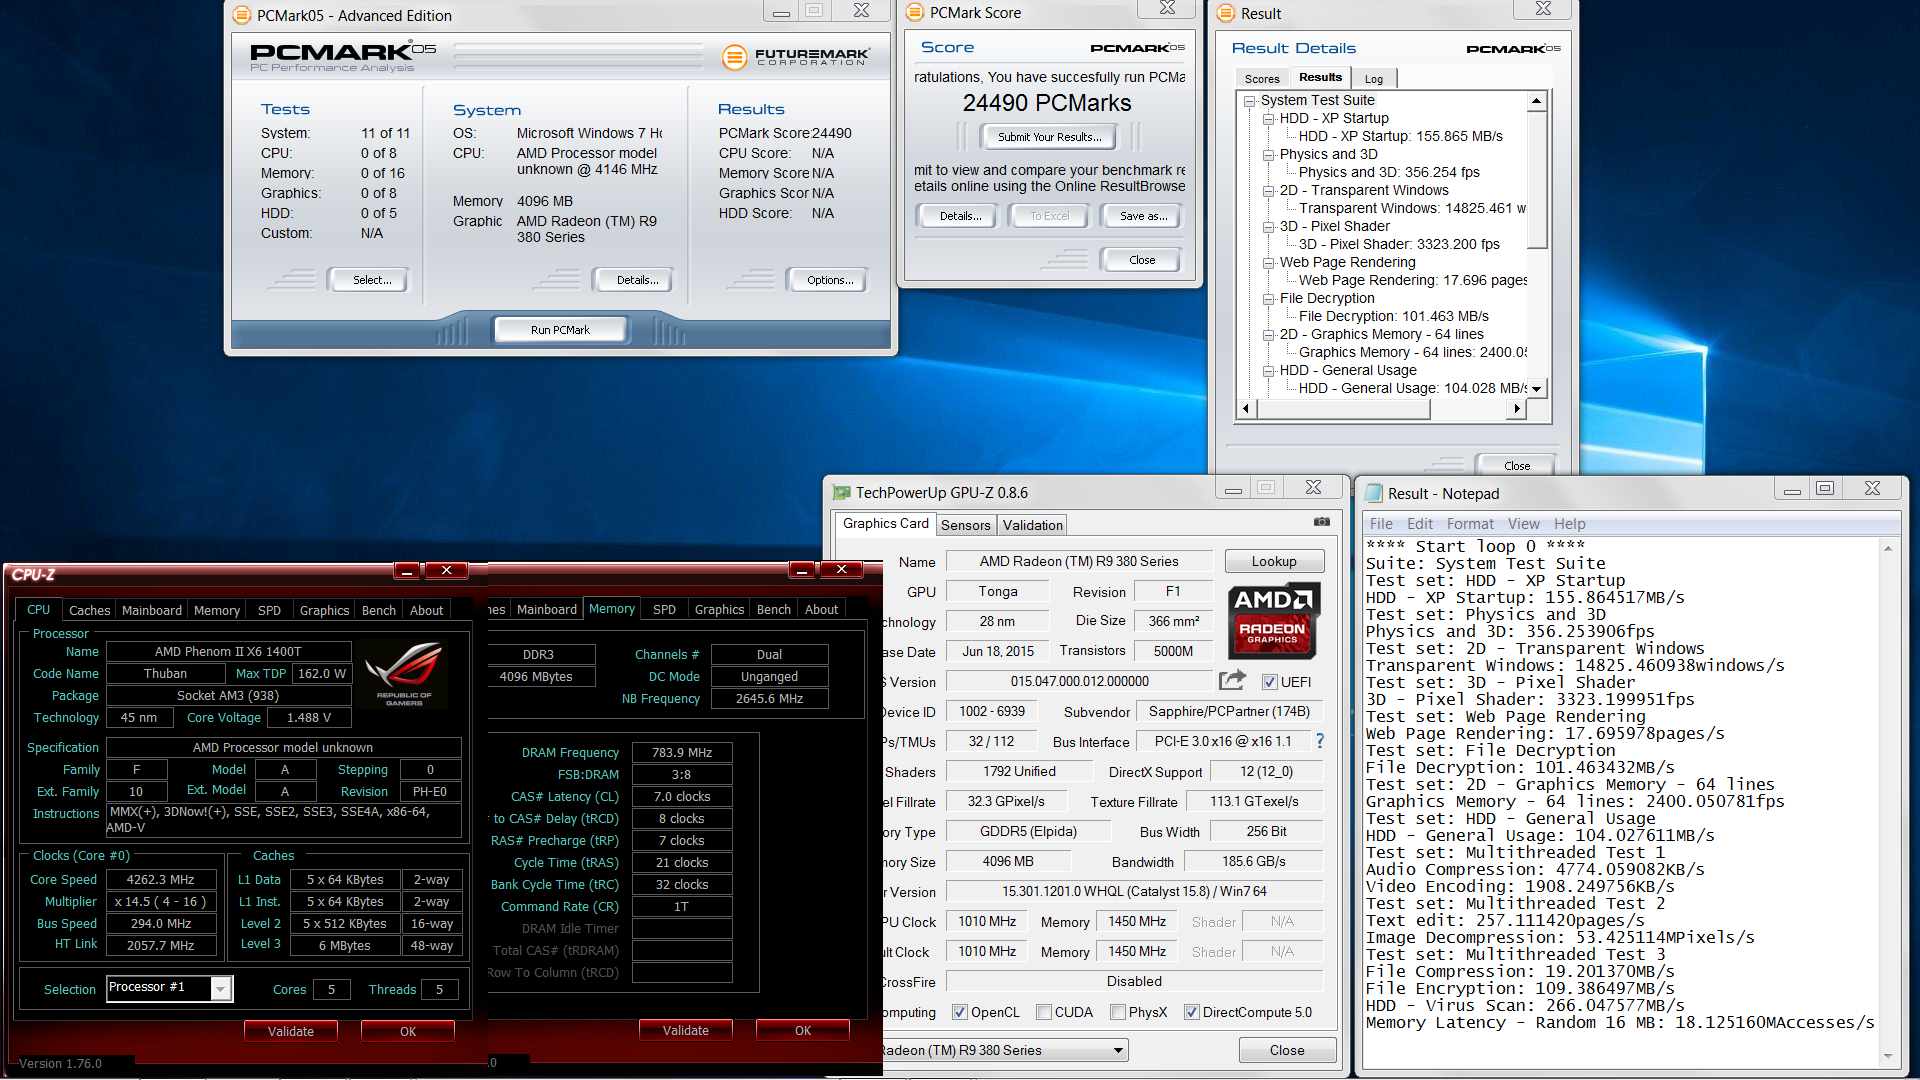Click Details... in the PCMark Score window
This screenshot has height=1080, width=1920.
point(960,216)
